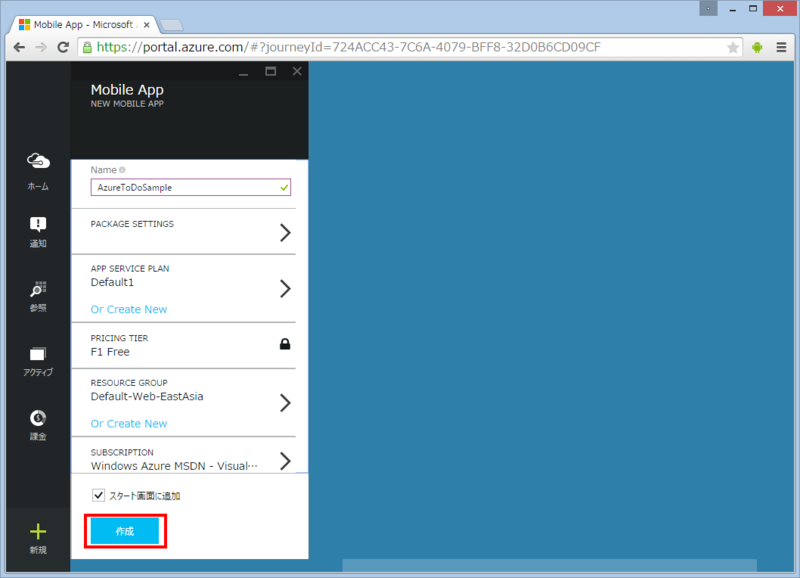Close the Mobile App blade

297,71
